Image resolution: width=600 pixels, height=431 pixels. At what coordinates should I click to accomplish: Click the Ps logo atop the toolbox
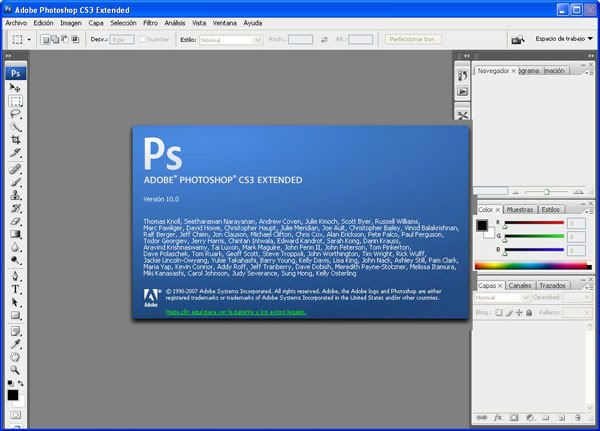pyautogui.click(x=16, y=73)
